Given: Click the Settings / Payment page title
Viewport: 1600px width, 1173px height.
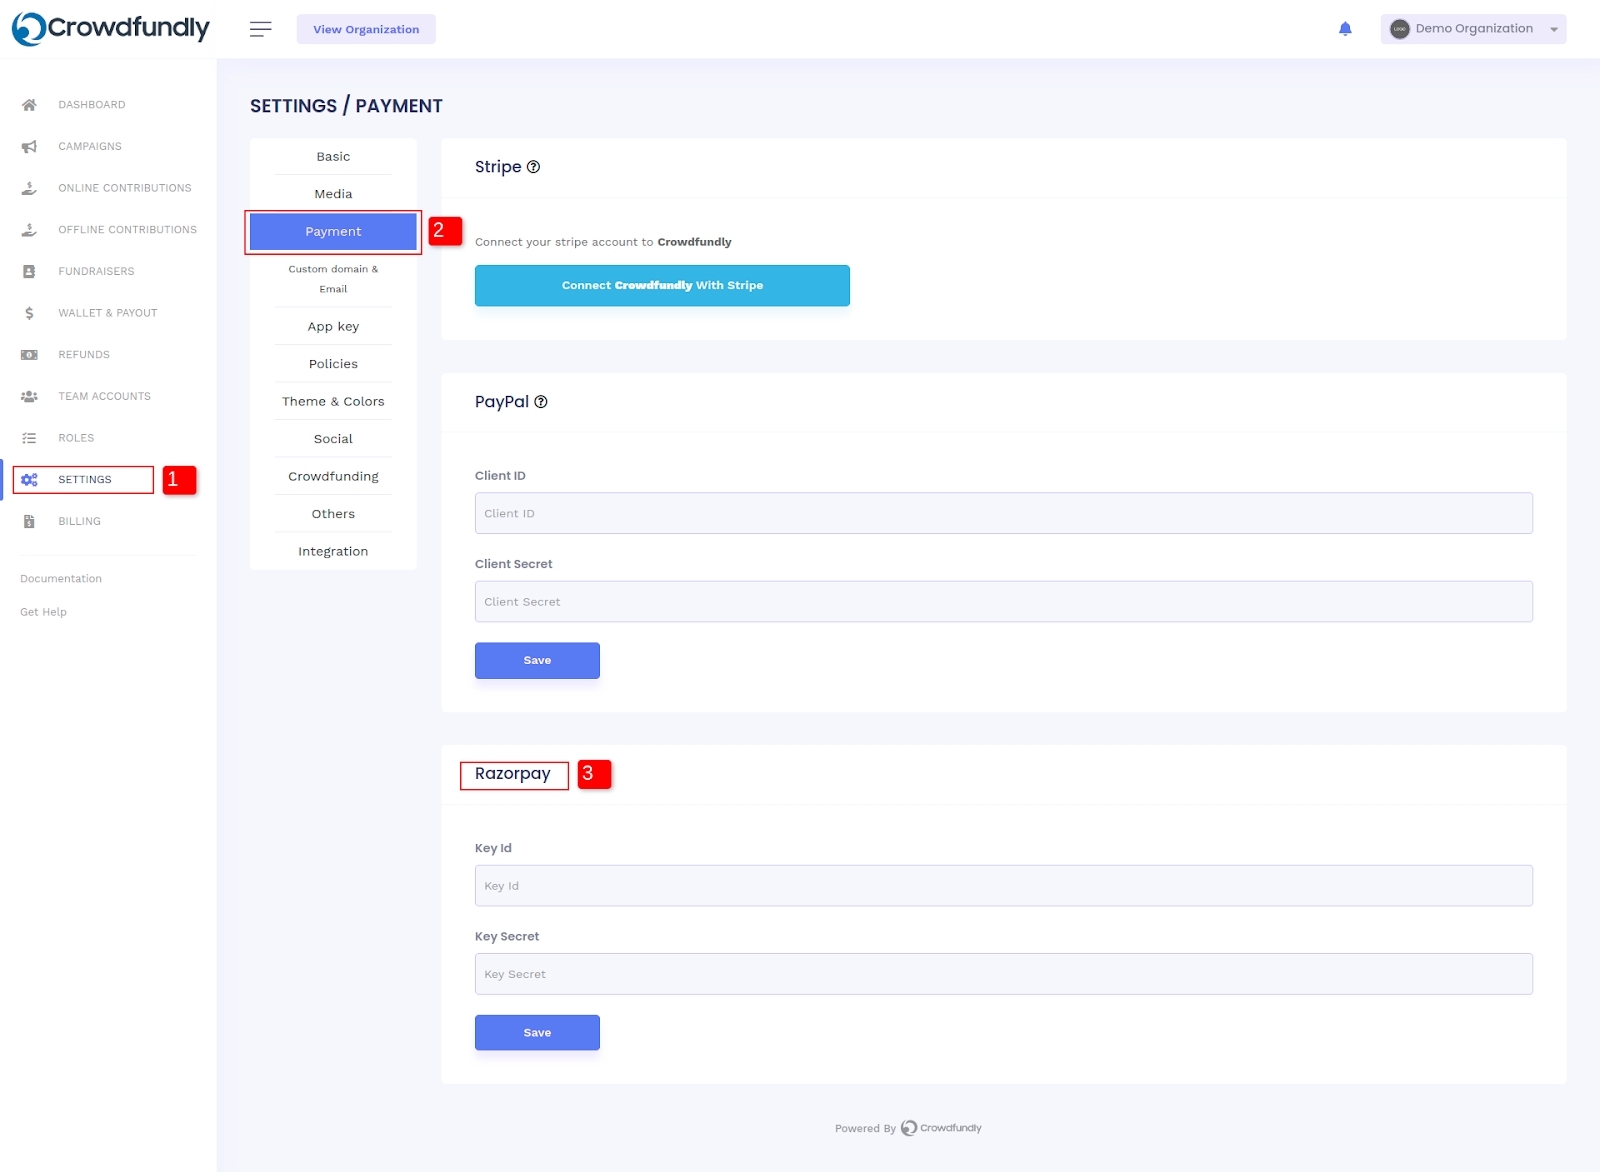Looking at the screenshot, I should click(x=346, y=106).
